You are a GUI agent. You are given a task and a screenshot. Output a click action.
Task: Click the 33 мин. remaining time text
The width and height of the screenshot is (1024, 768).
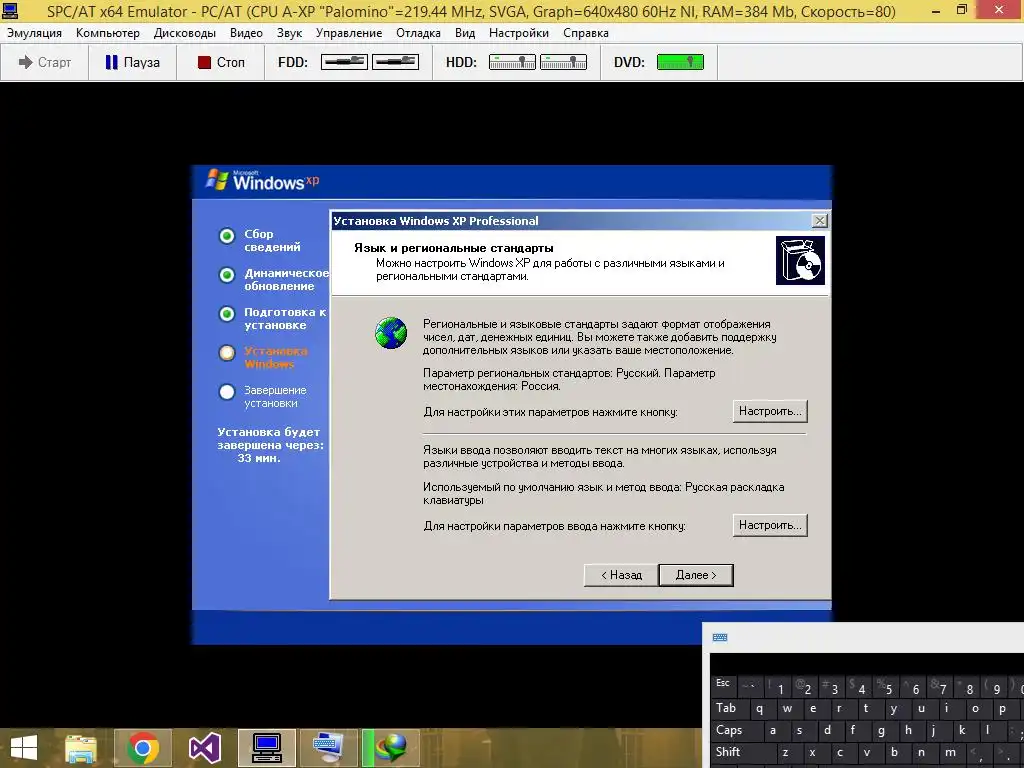click(259, 458)
